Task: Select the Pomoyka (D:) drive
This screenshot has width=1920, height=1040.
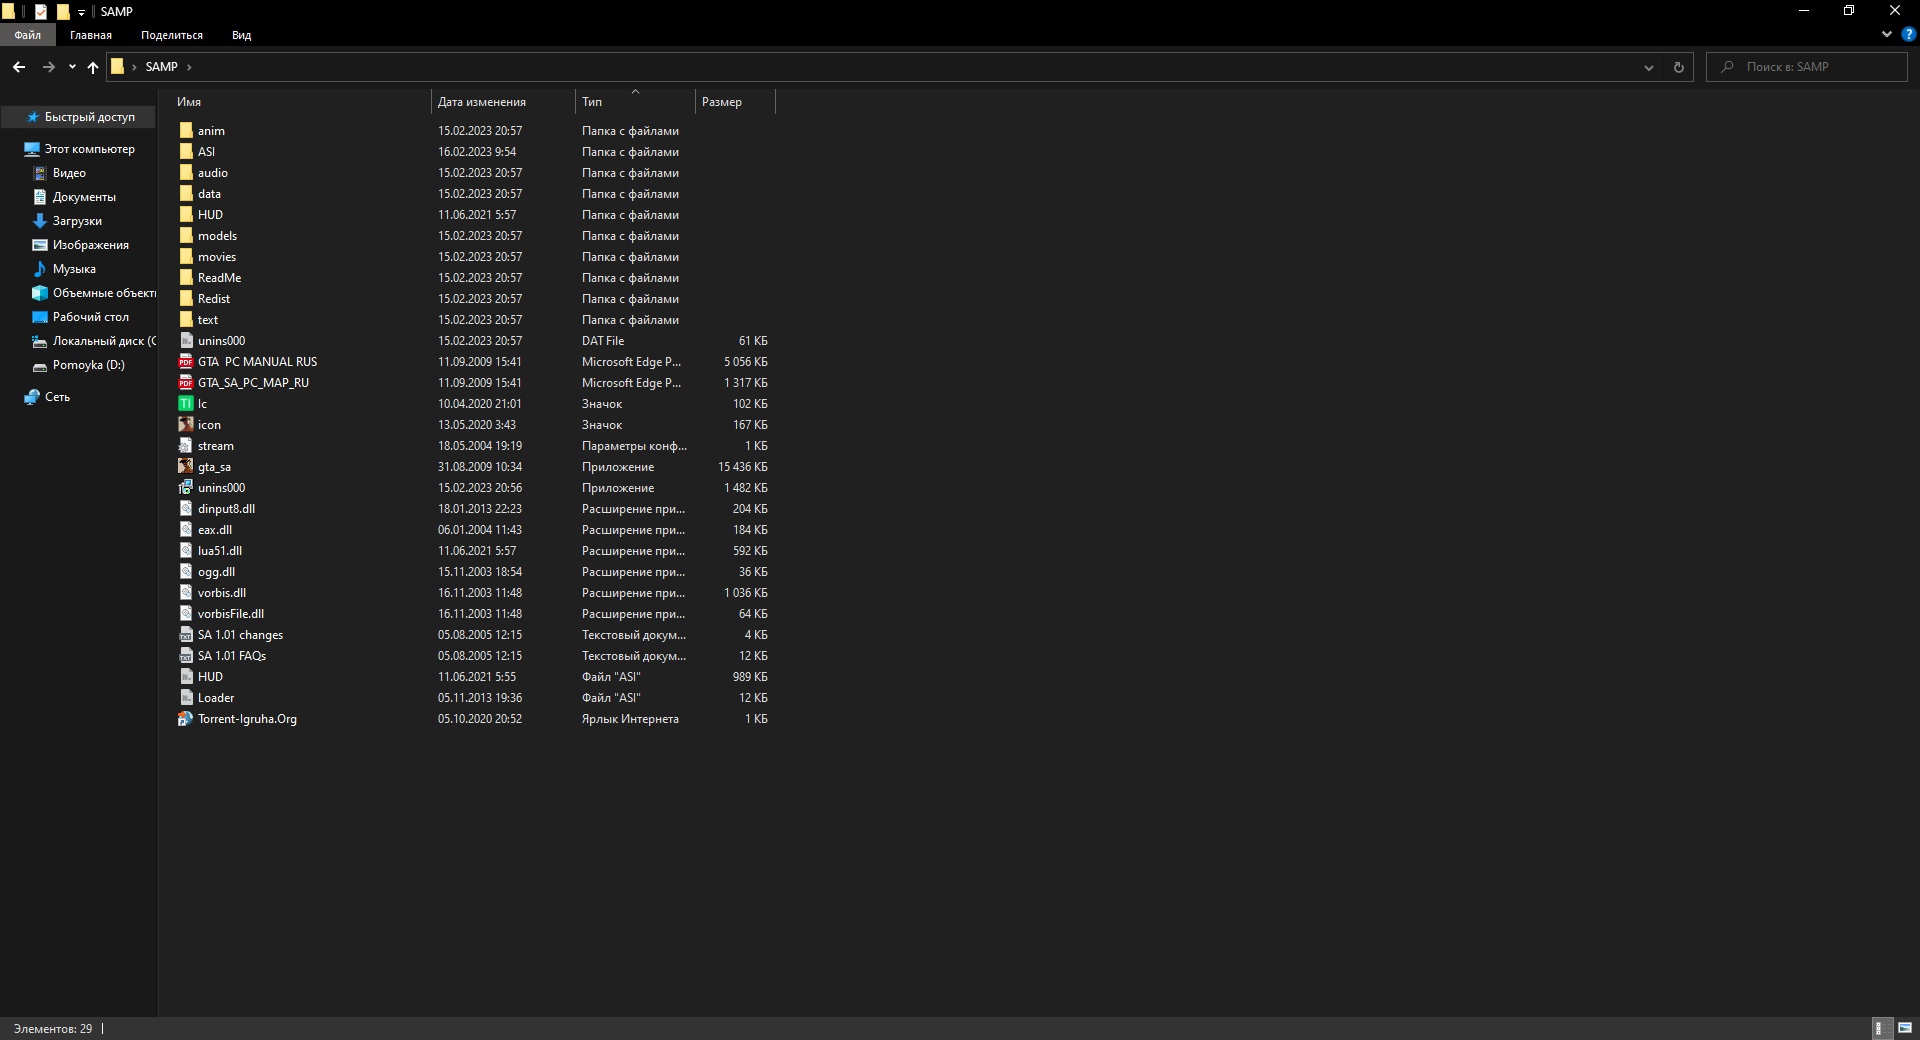Action: pyautogui.click(x=88, y=365)
